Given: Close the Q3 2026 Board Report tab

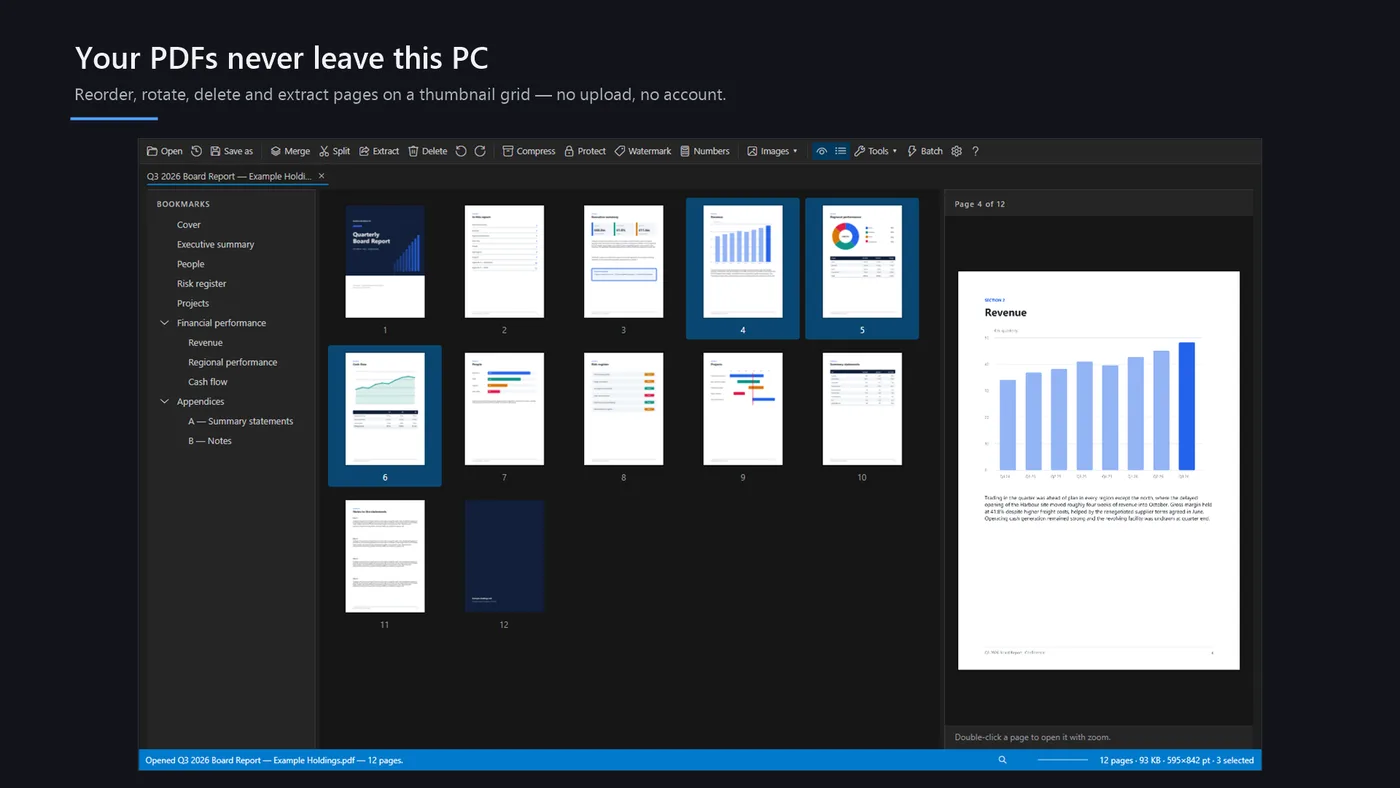Looking at the screenshot, I should (321, 176).
